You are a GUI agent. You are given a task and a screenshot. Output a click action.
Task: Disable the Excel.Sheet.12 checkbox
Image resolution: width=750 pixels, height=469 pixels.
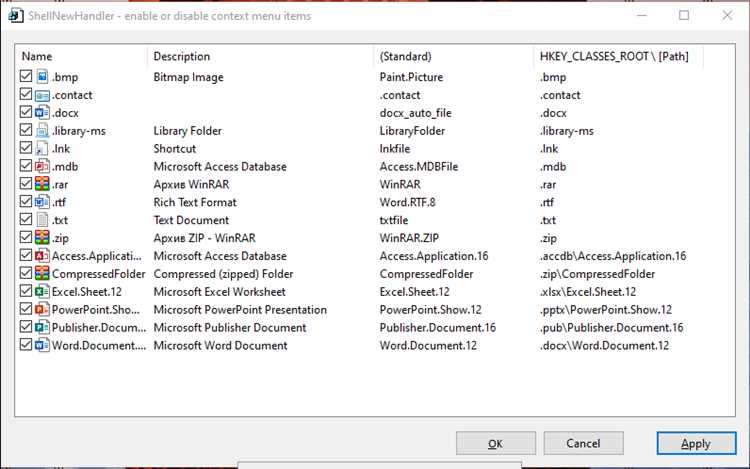[x=26, y=291]
